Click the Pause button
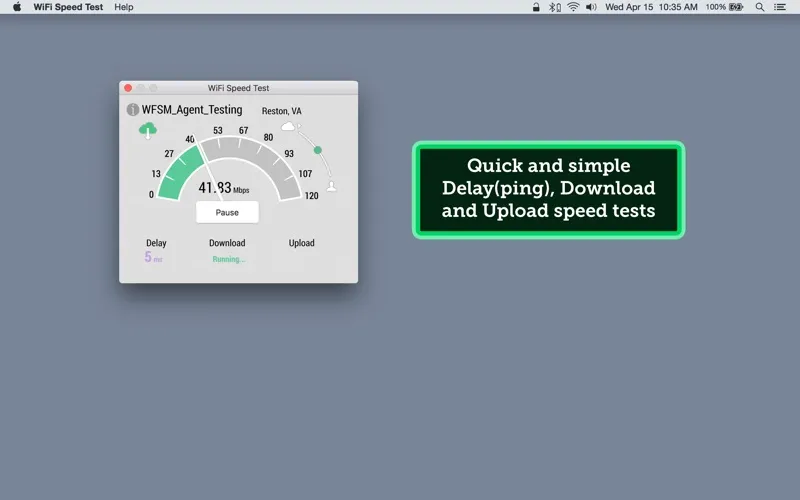The width and height of the screenshot is (800, 500). click(227, 212)
